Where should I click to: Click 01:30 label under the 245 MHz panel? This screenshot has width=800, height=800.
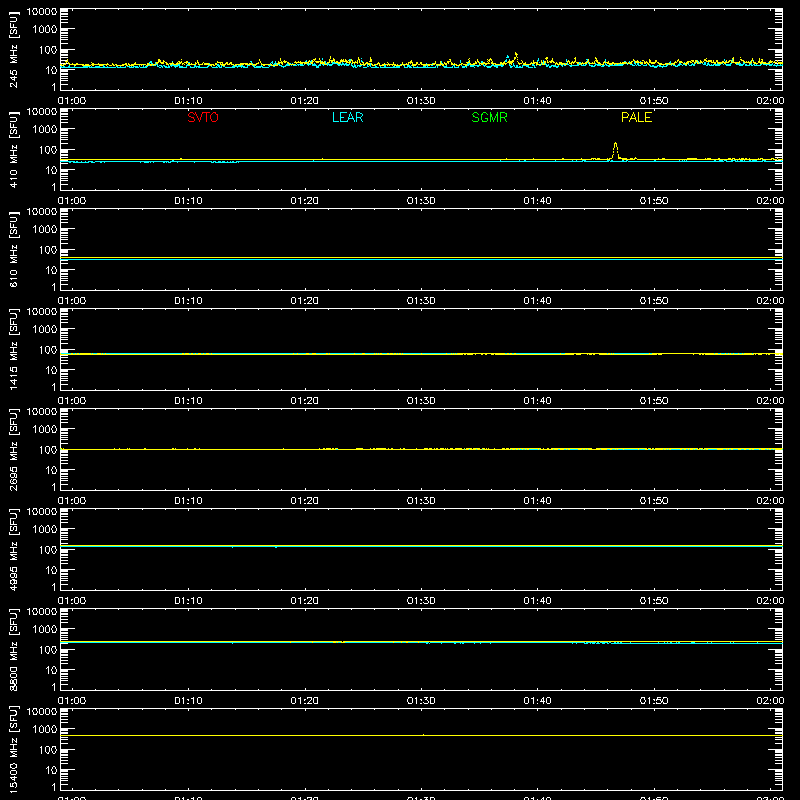[421, 101]
